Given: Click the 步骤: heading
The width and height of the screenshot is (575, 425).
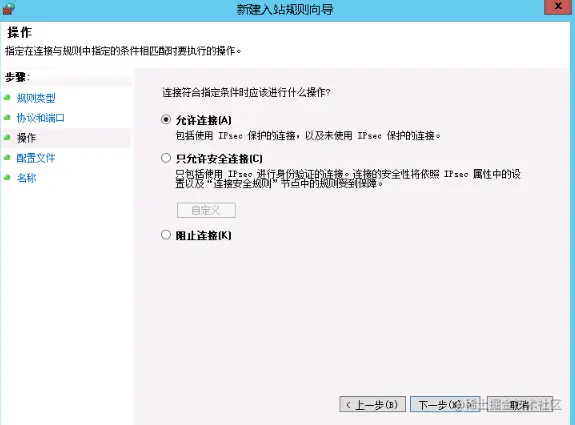Looking at the screenshot, I should (17, 77).
